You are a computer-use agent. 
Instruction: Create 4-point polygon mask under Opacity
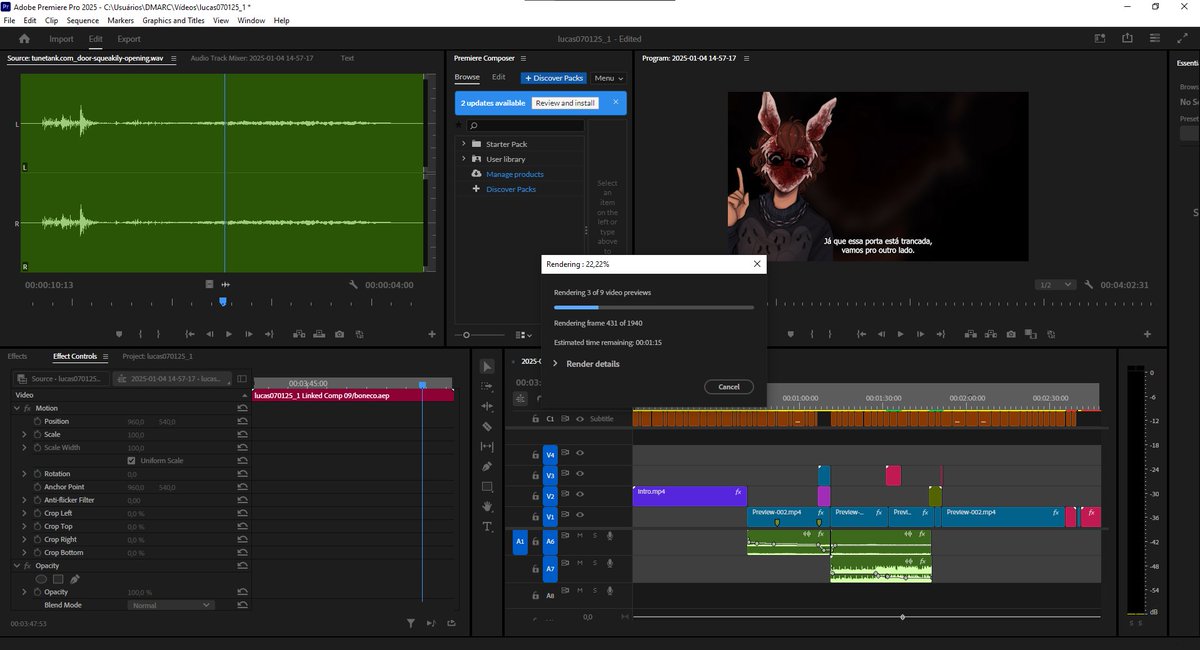pos(58,579)
